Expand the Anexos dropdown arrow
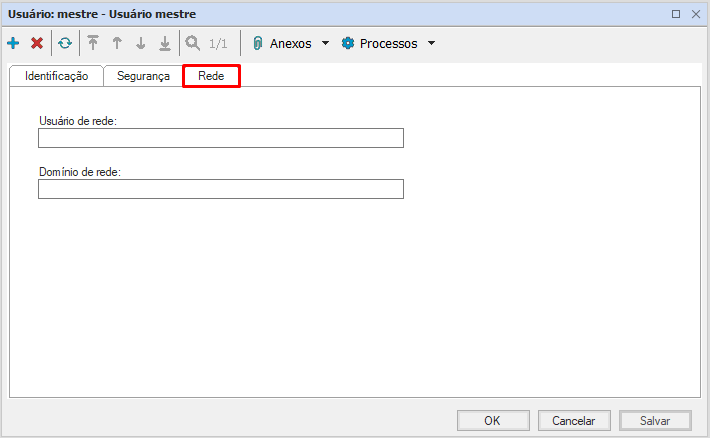Screen dimensions: 710x438 tap(325, 43)
